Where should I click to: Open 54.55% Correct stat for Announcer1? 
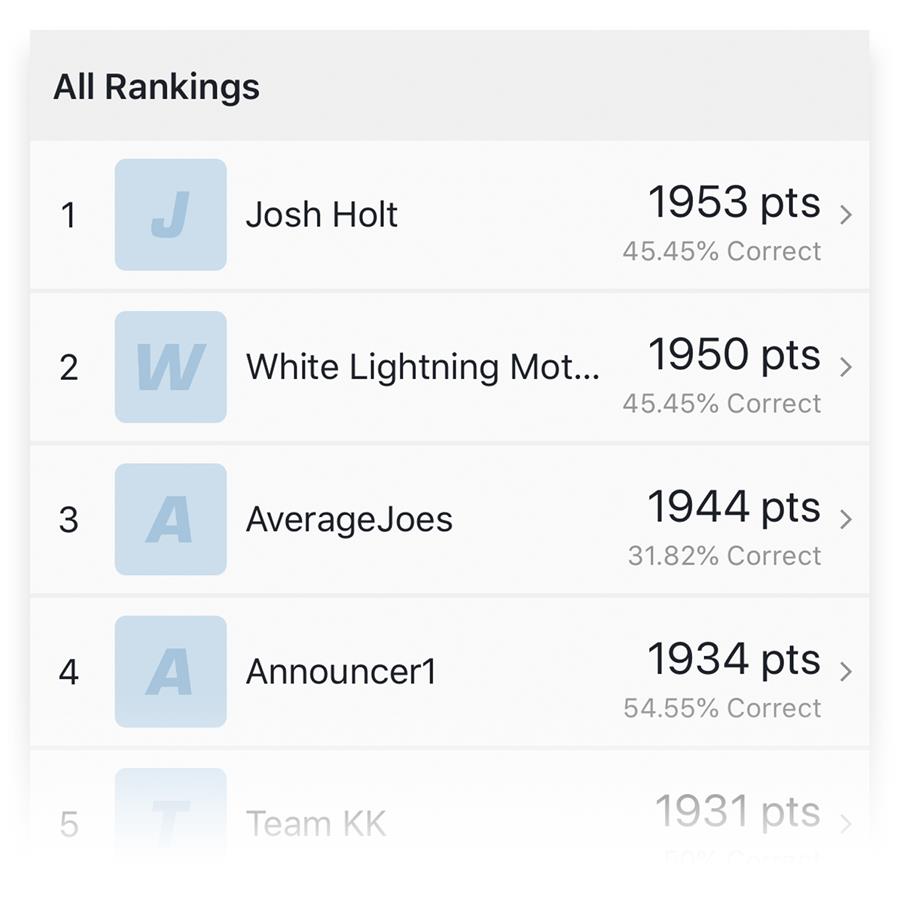(x=722, y=708)
